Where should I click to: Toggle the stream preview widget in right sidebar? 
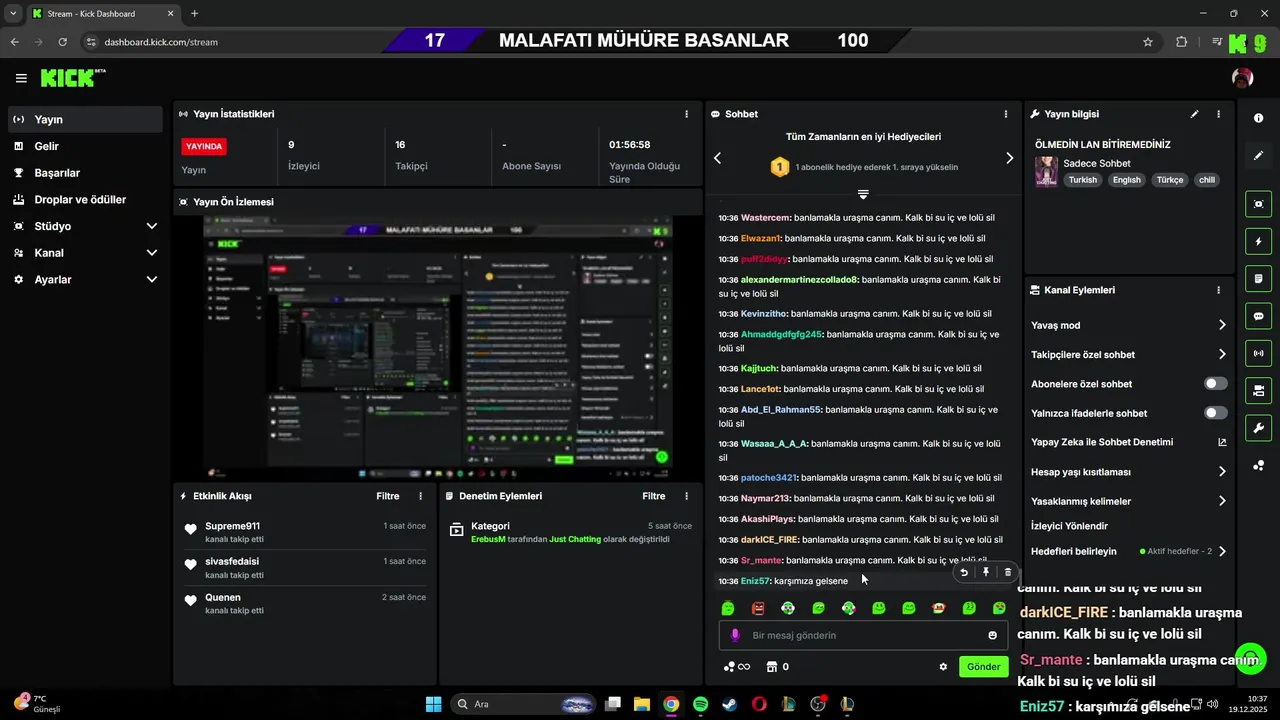[1258, 204]
